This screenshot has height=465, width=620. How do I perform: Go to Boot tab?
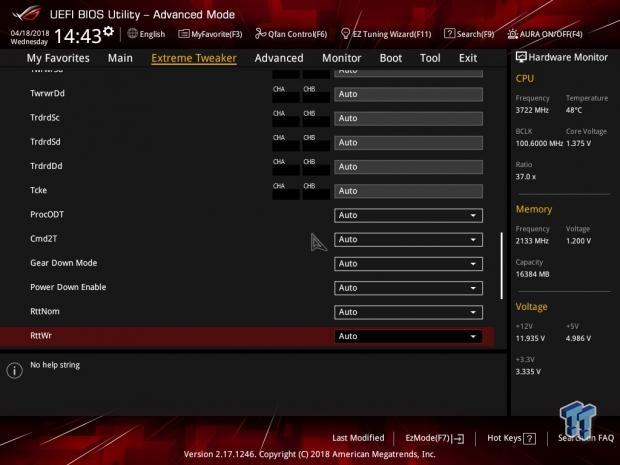[391, 58]
